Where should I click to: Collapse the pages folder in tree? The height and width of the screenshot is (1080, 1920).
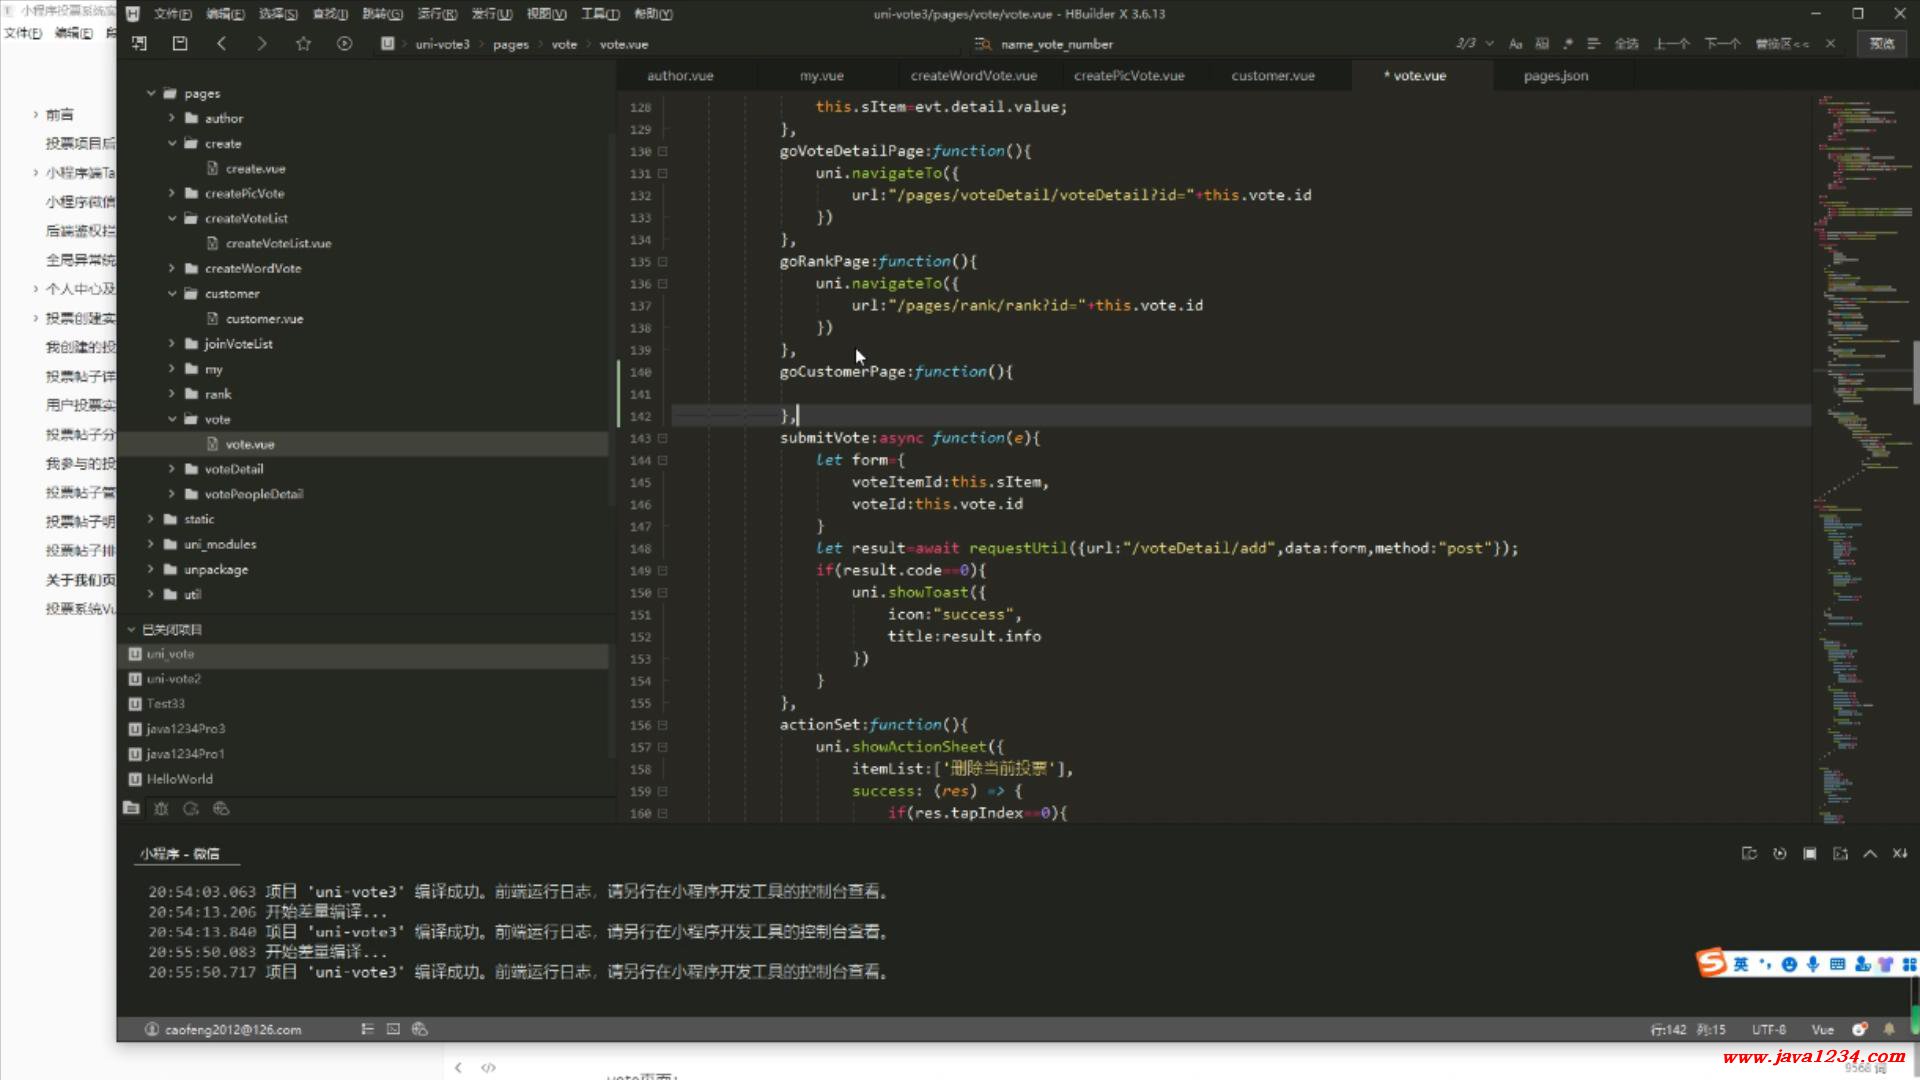151,93
